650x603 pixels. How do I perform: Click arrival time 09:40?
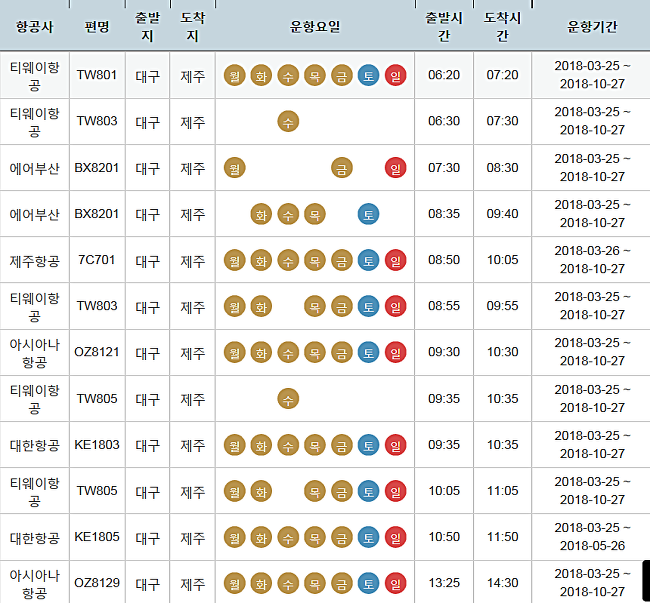click(x=502, y=214)
